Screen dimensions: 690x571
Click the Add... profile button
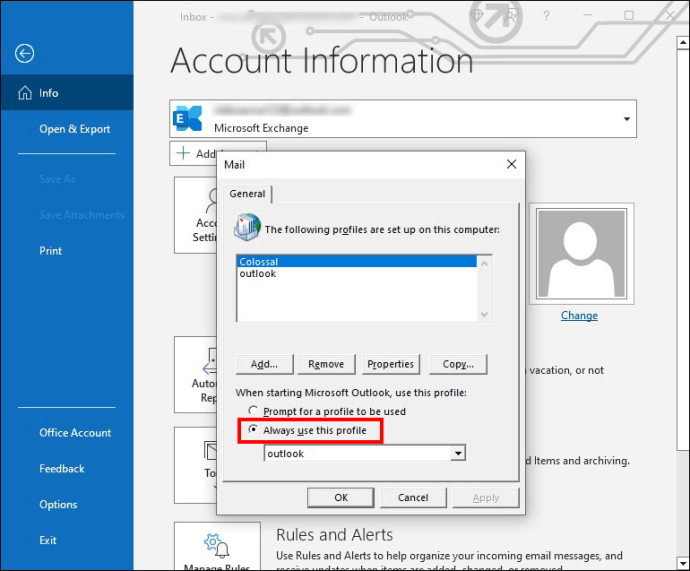(x=264, y=364)
